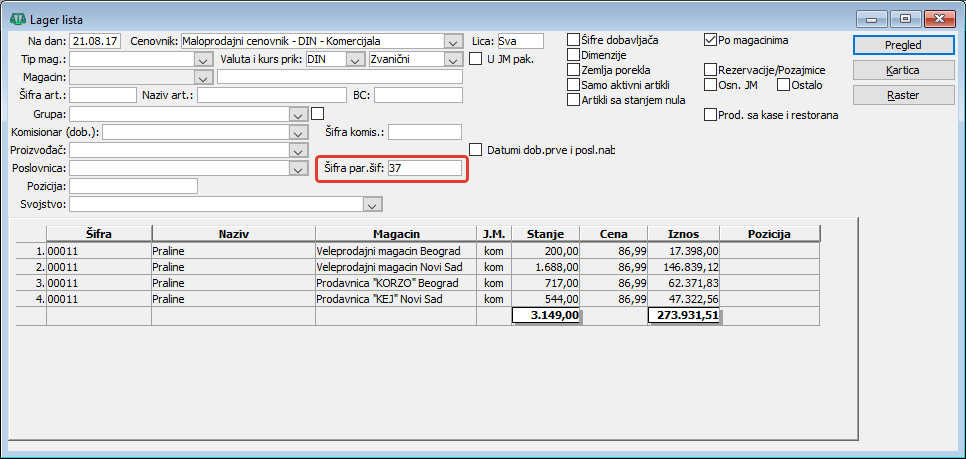Viewport: 966px width, 459px height.
Task: Check the Prod. sa kase i restorana option
Action: [x=710, y=115]
